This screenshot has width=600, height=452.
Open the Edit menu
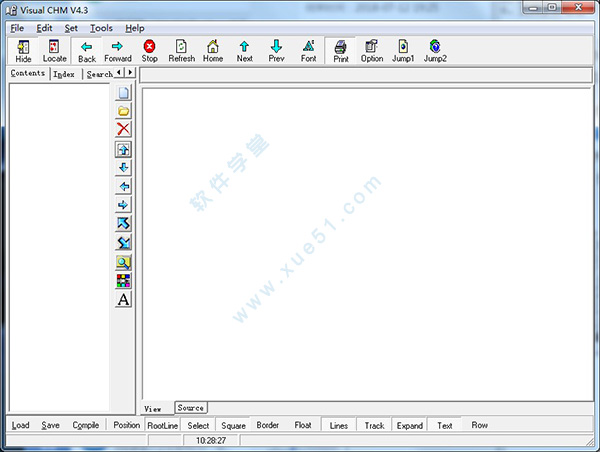[x=44, y=28]
